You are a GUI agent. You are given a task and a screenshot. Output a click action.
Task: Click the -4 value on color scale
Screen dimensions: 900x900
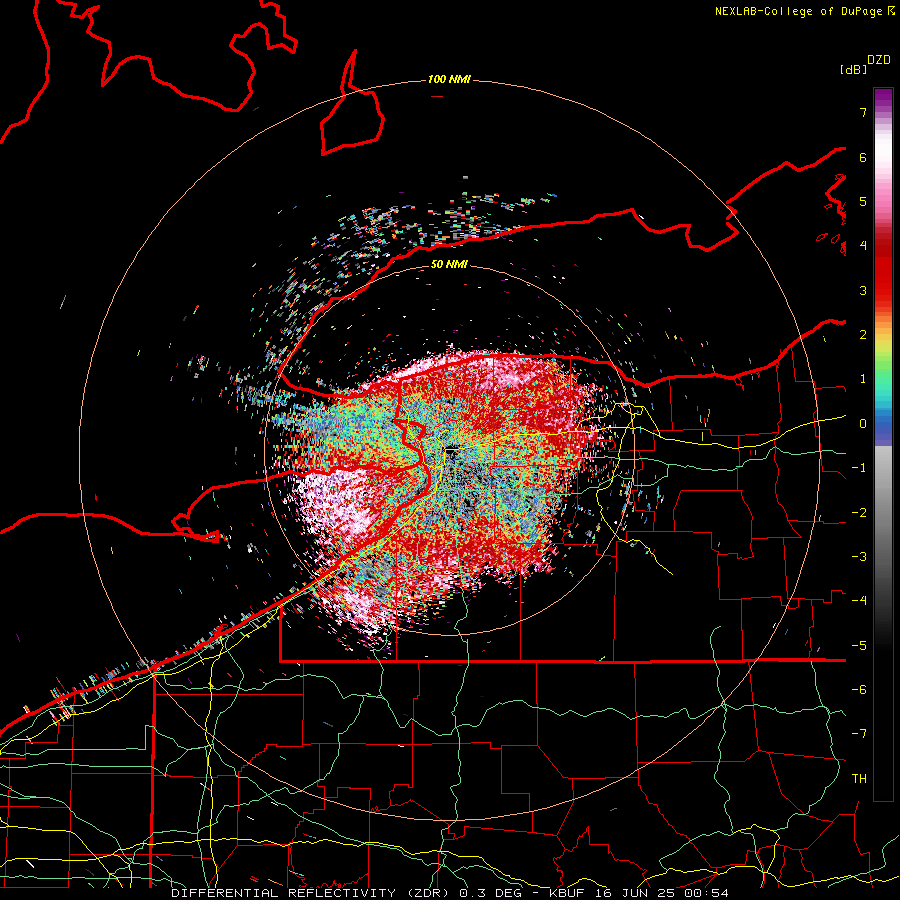(859, 601)
